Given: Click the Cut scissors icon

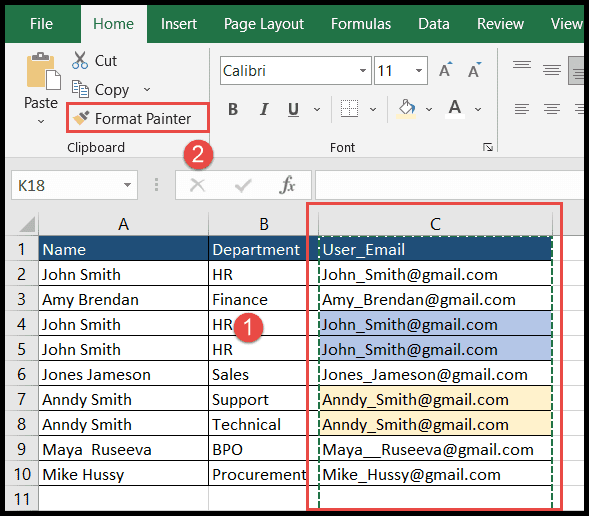Looking at the screenshot, I should tap(80, 60).
